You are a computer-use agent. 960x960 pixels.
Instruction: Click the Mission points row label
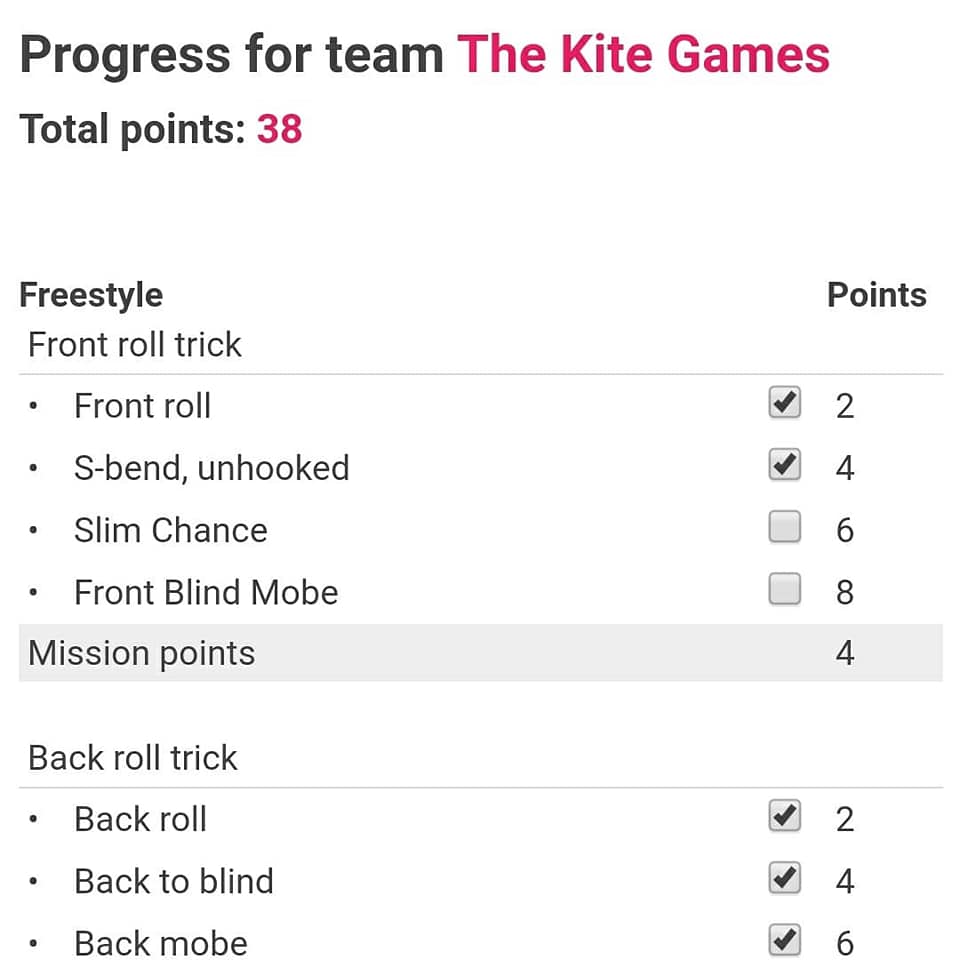[x=141, y=653]
